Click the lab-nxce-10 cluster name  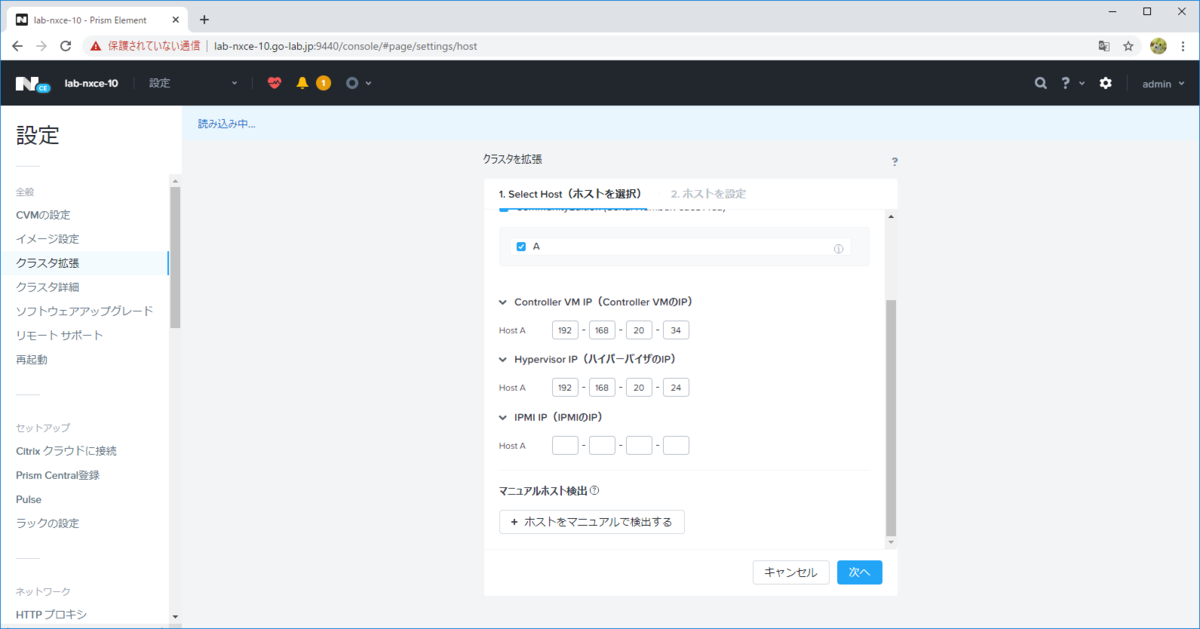91,84
